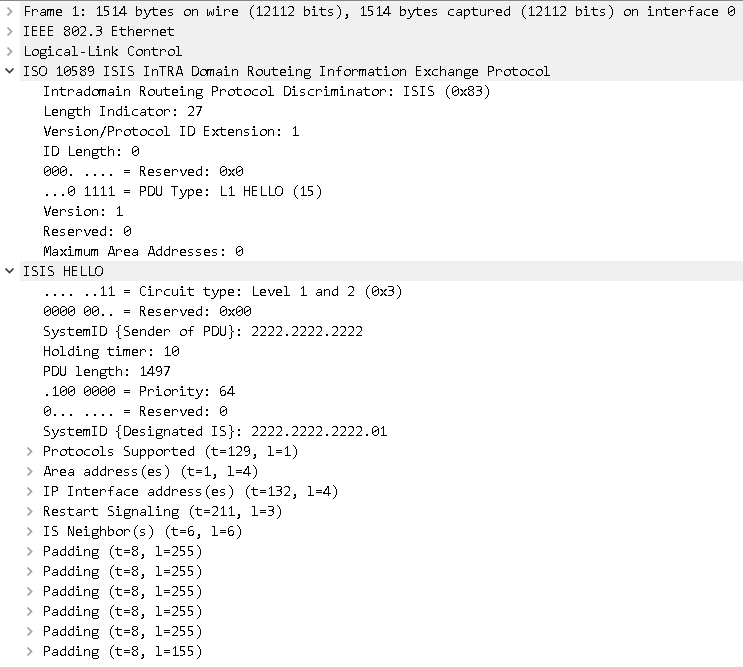Expand the Restart Signaling TLV
The width and height of the screenshot is (743, 667).
[x=30, y=511]
